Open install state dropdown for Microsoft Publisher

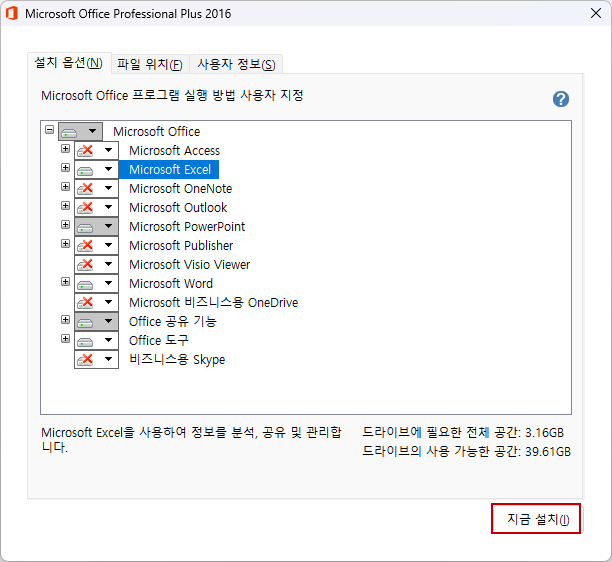(x=96, y=245)
